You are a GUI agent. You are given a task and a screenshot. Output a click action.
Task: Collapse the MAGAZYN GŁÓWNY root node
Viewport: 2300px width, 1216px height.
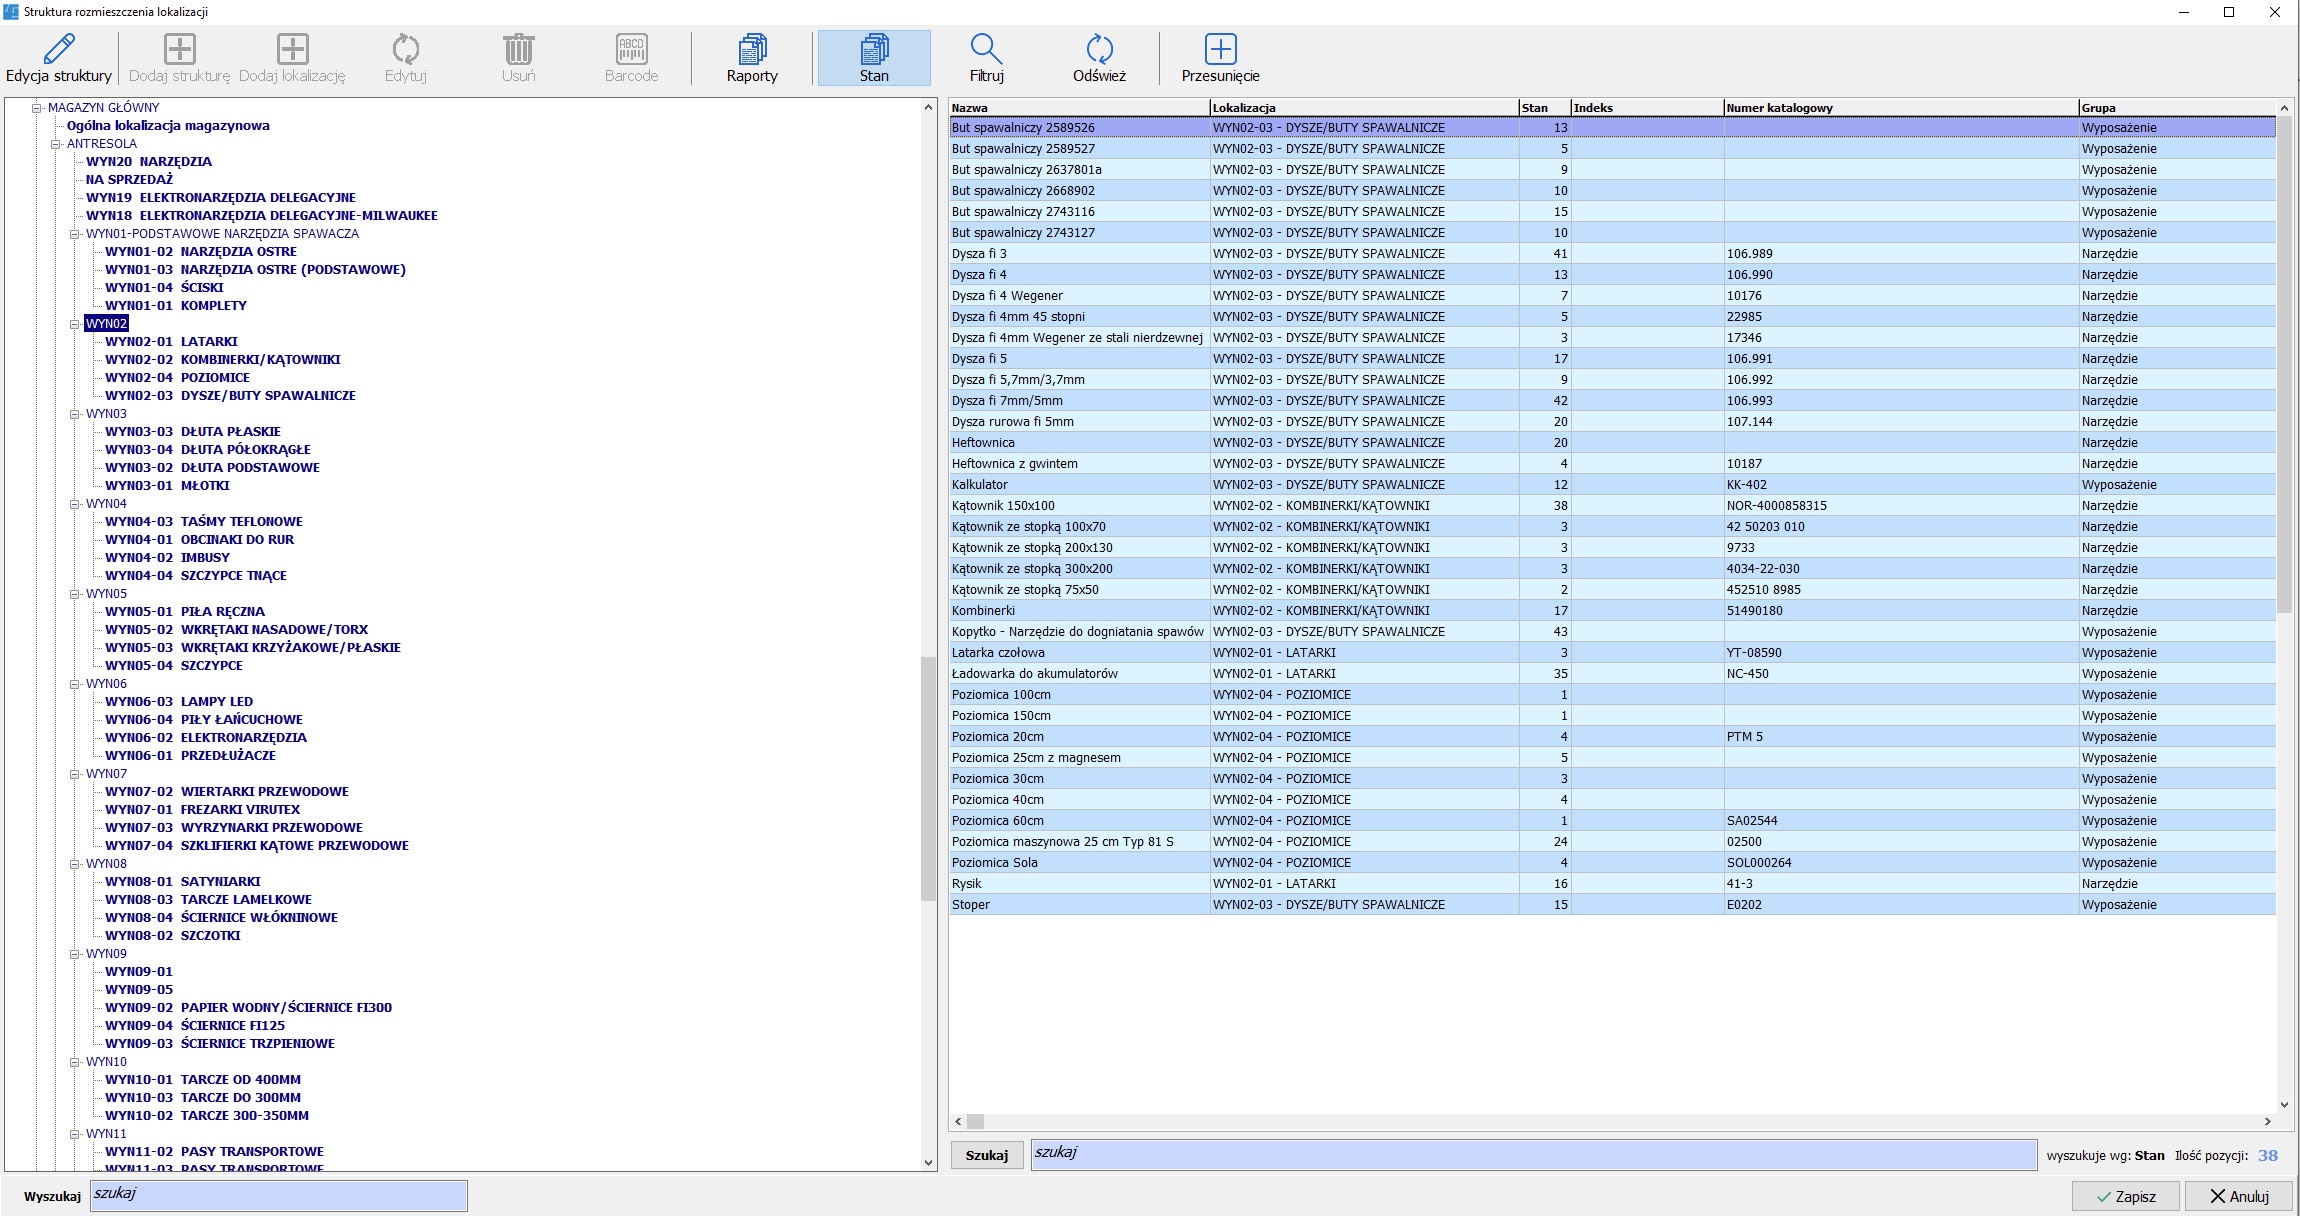tap(37, 108)
